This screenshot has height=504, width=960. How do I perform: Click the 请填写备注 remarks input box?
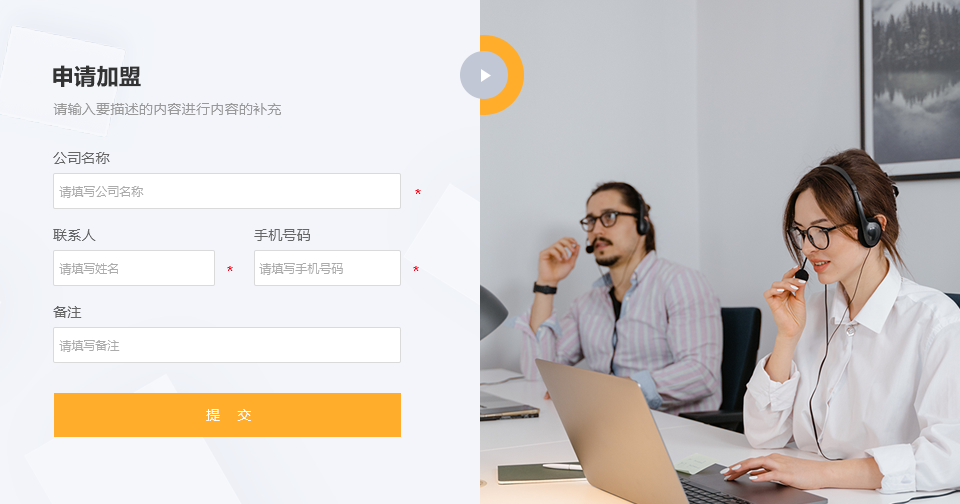click(227, 345)
